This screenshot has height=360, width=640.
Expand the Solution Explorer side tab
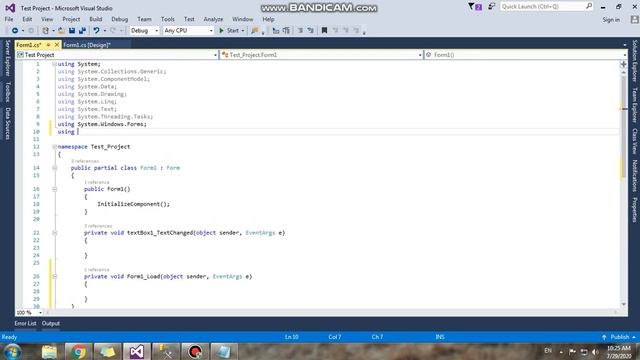tap(634, 61)
